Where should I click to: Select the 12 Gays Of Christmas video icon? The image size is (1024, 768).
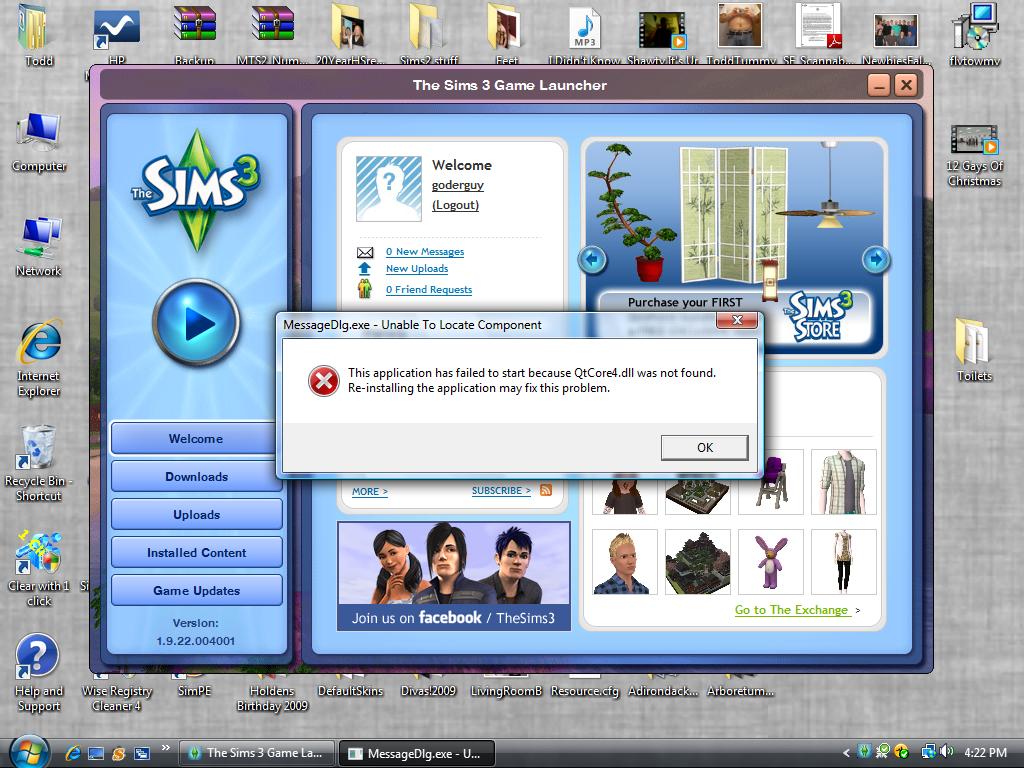[x=974, y=155]
